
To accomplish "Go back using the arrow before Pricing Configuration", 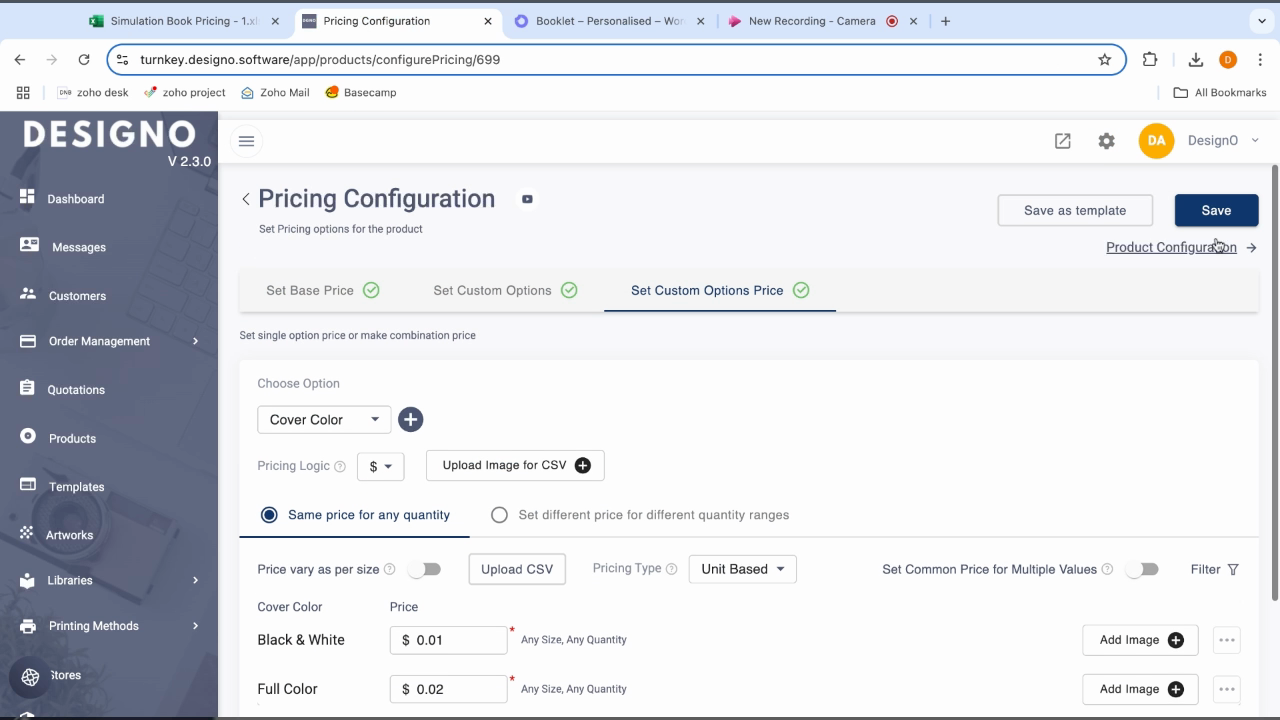I will pos(246,199).
